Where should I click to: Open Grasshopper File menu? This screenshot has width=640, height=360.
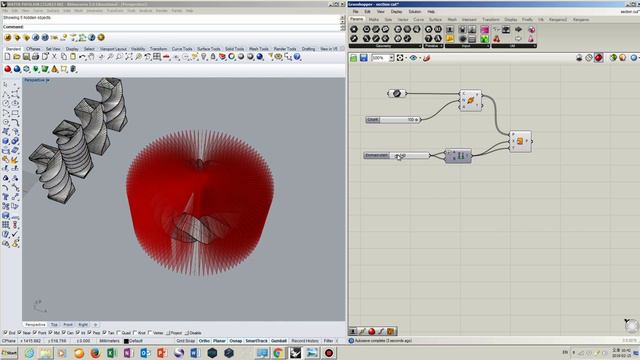(356, 12)
